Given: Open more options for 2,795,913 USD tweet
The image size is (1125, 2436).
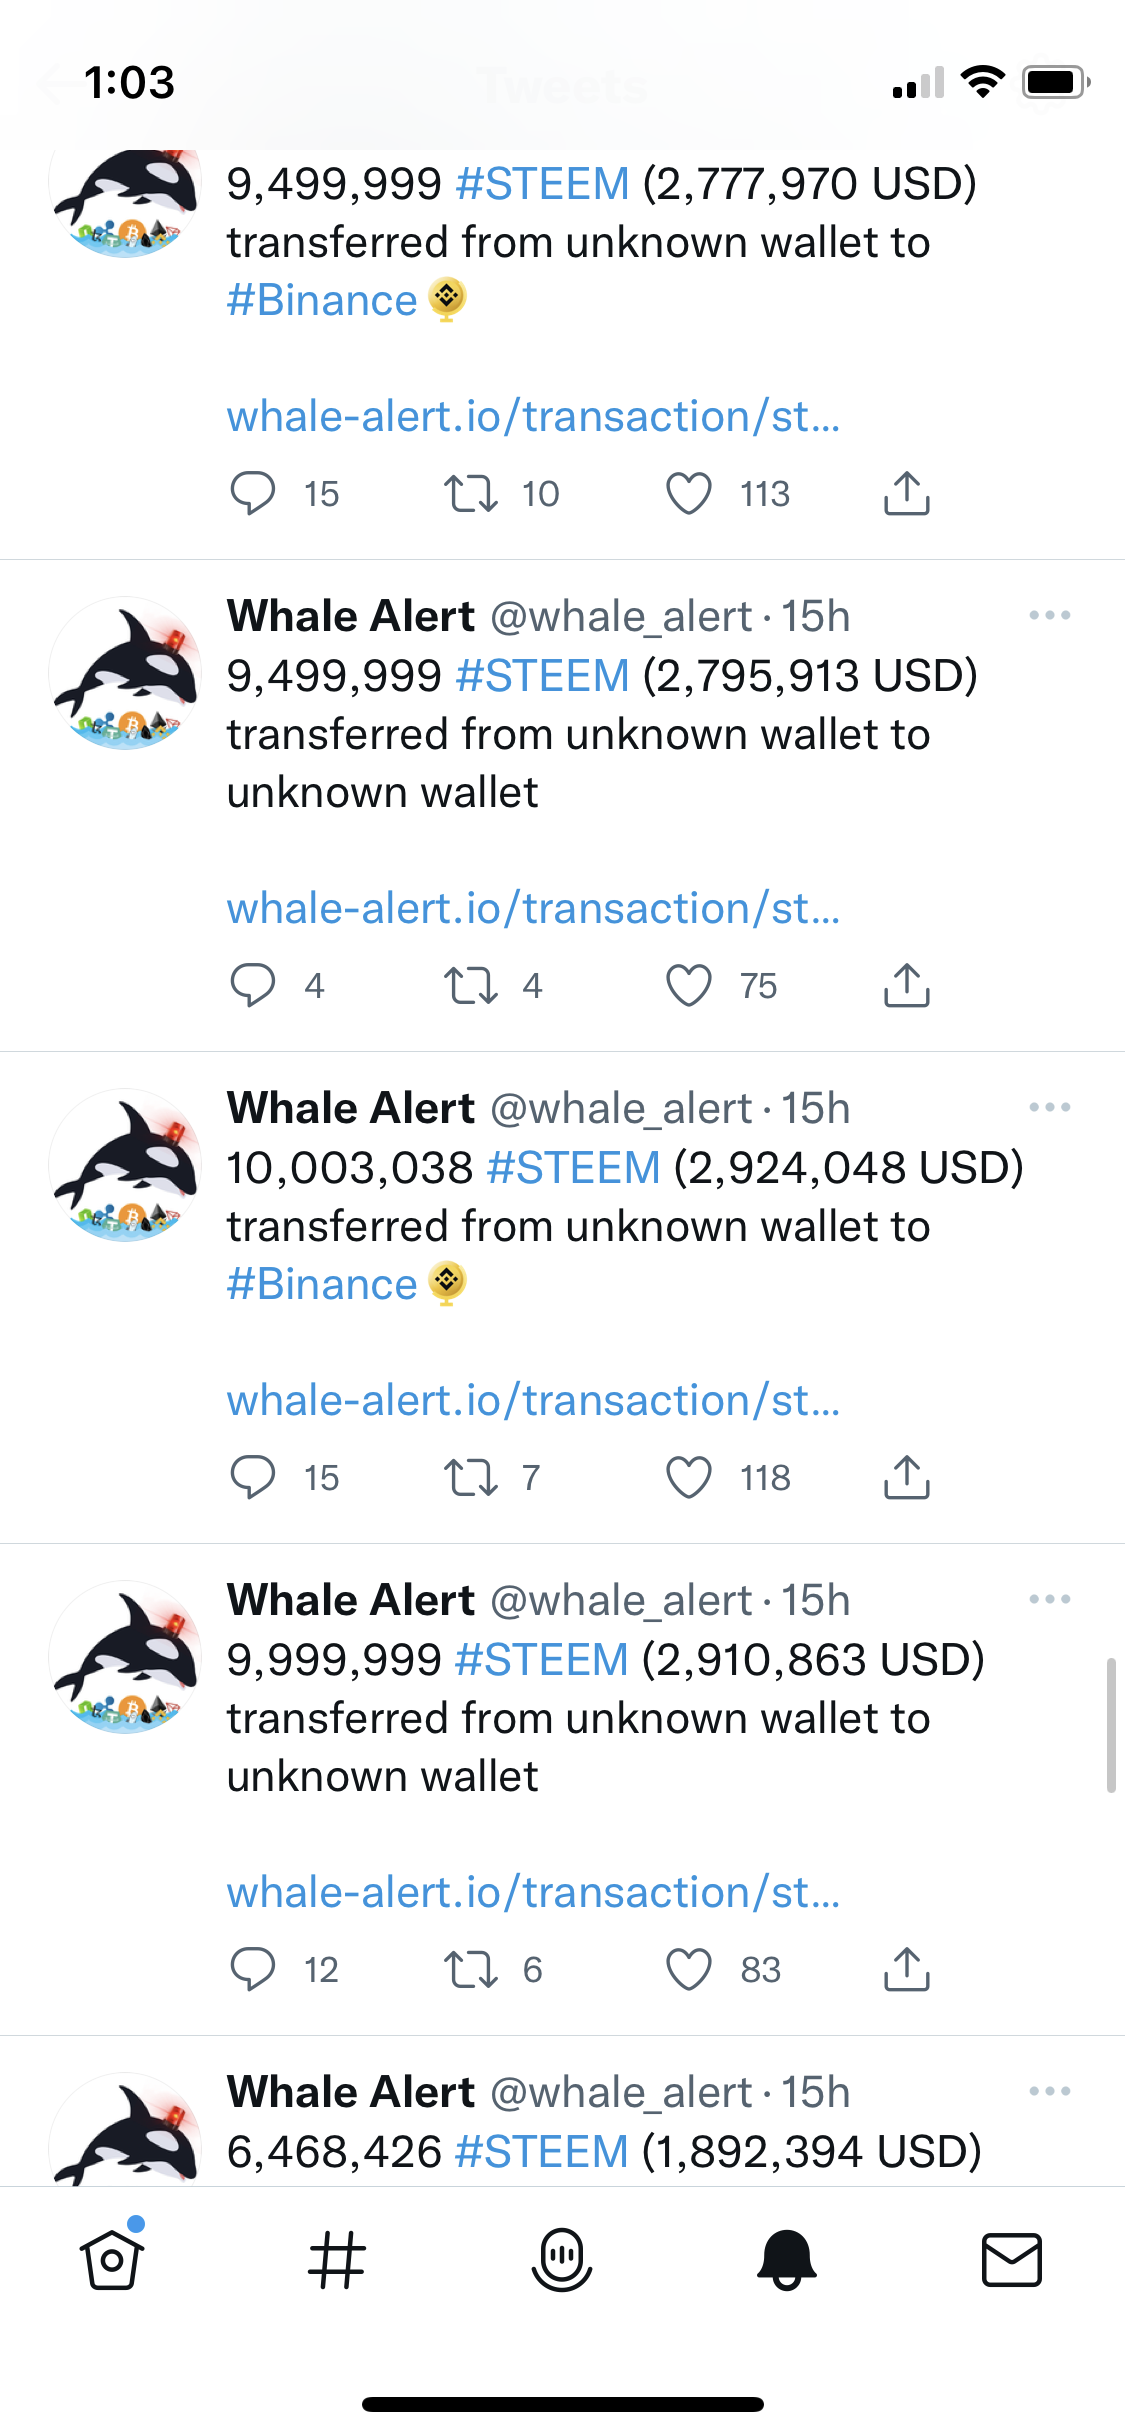Looking at the screenshot, I should [x=1050, y=615].
